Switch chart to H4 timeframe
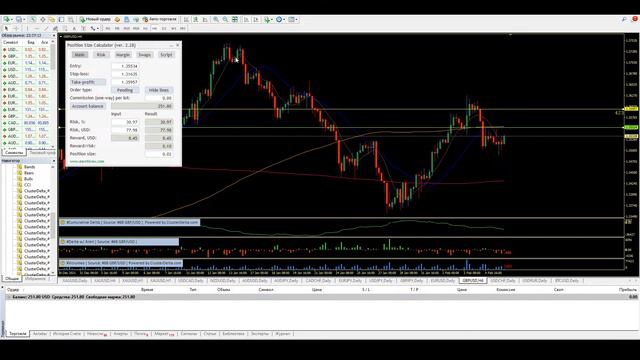This screenshot has width=640, height=360. click(155, 28)
